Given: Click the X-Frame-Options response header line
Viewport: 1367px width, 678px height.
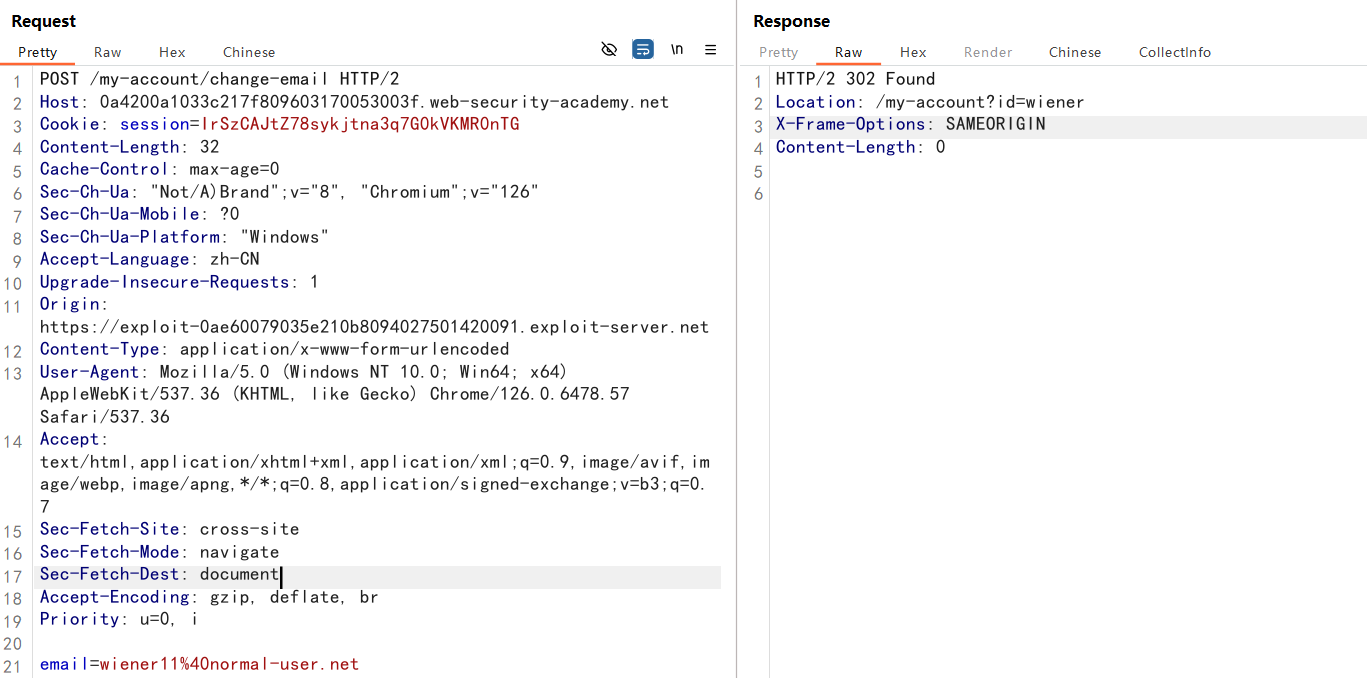Looking at the screenshot, I should pos(910,124).
